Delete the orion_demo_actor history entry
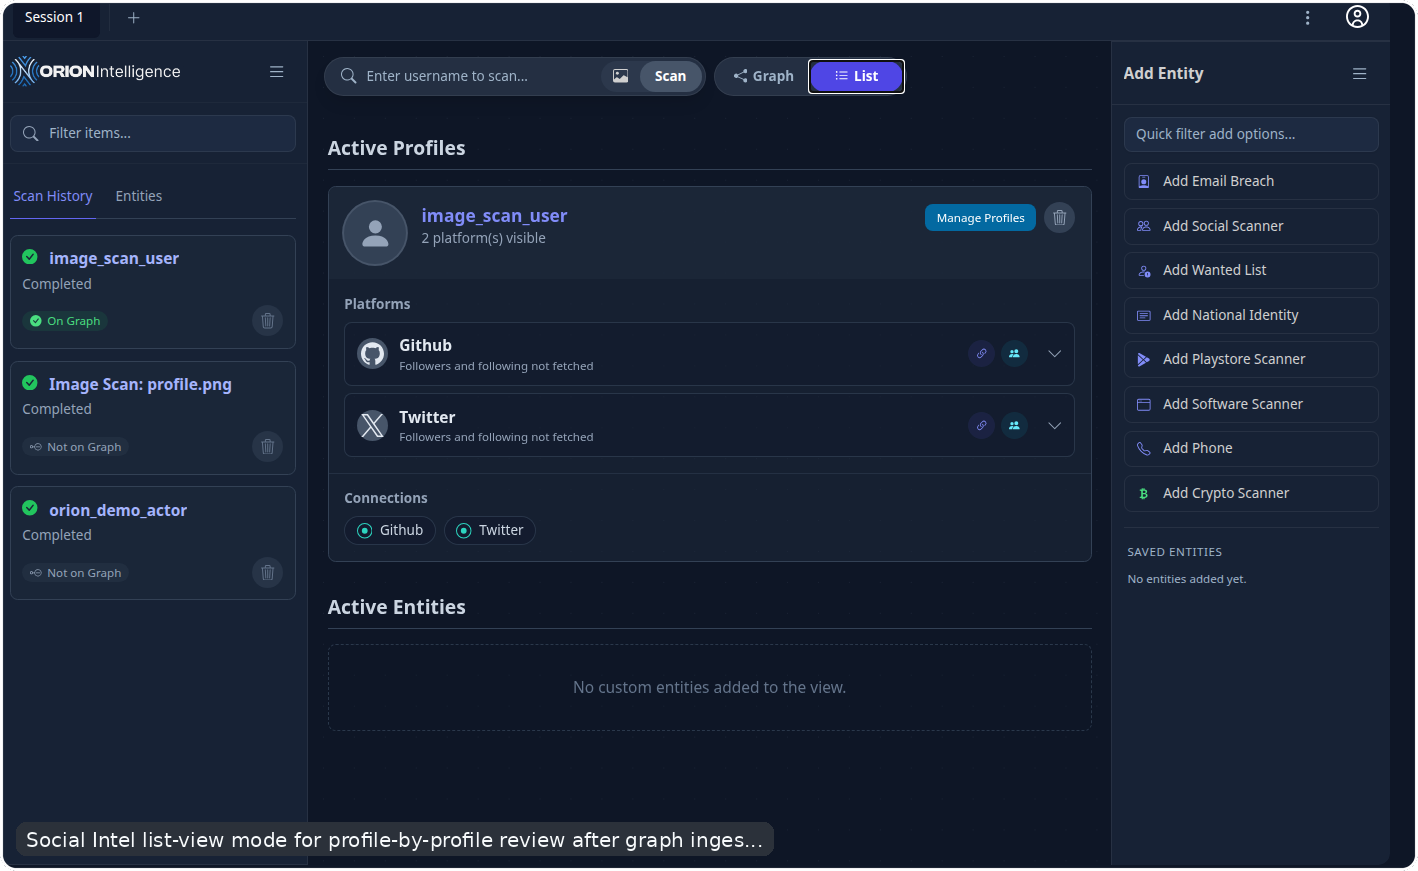 (268, 573)
